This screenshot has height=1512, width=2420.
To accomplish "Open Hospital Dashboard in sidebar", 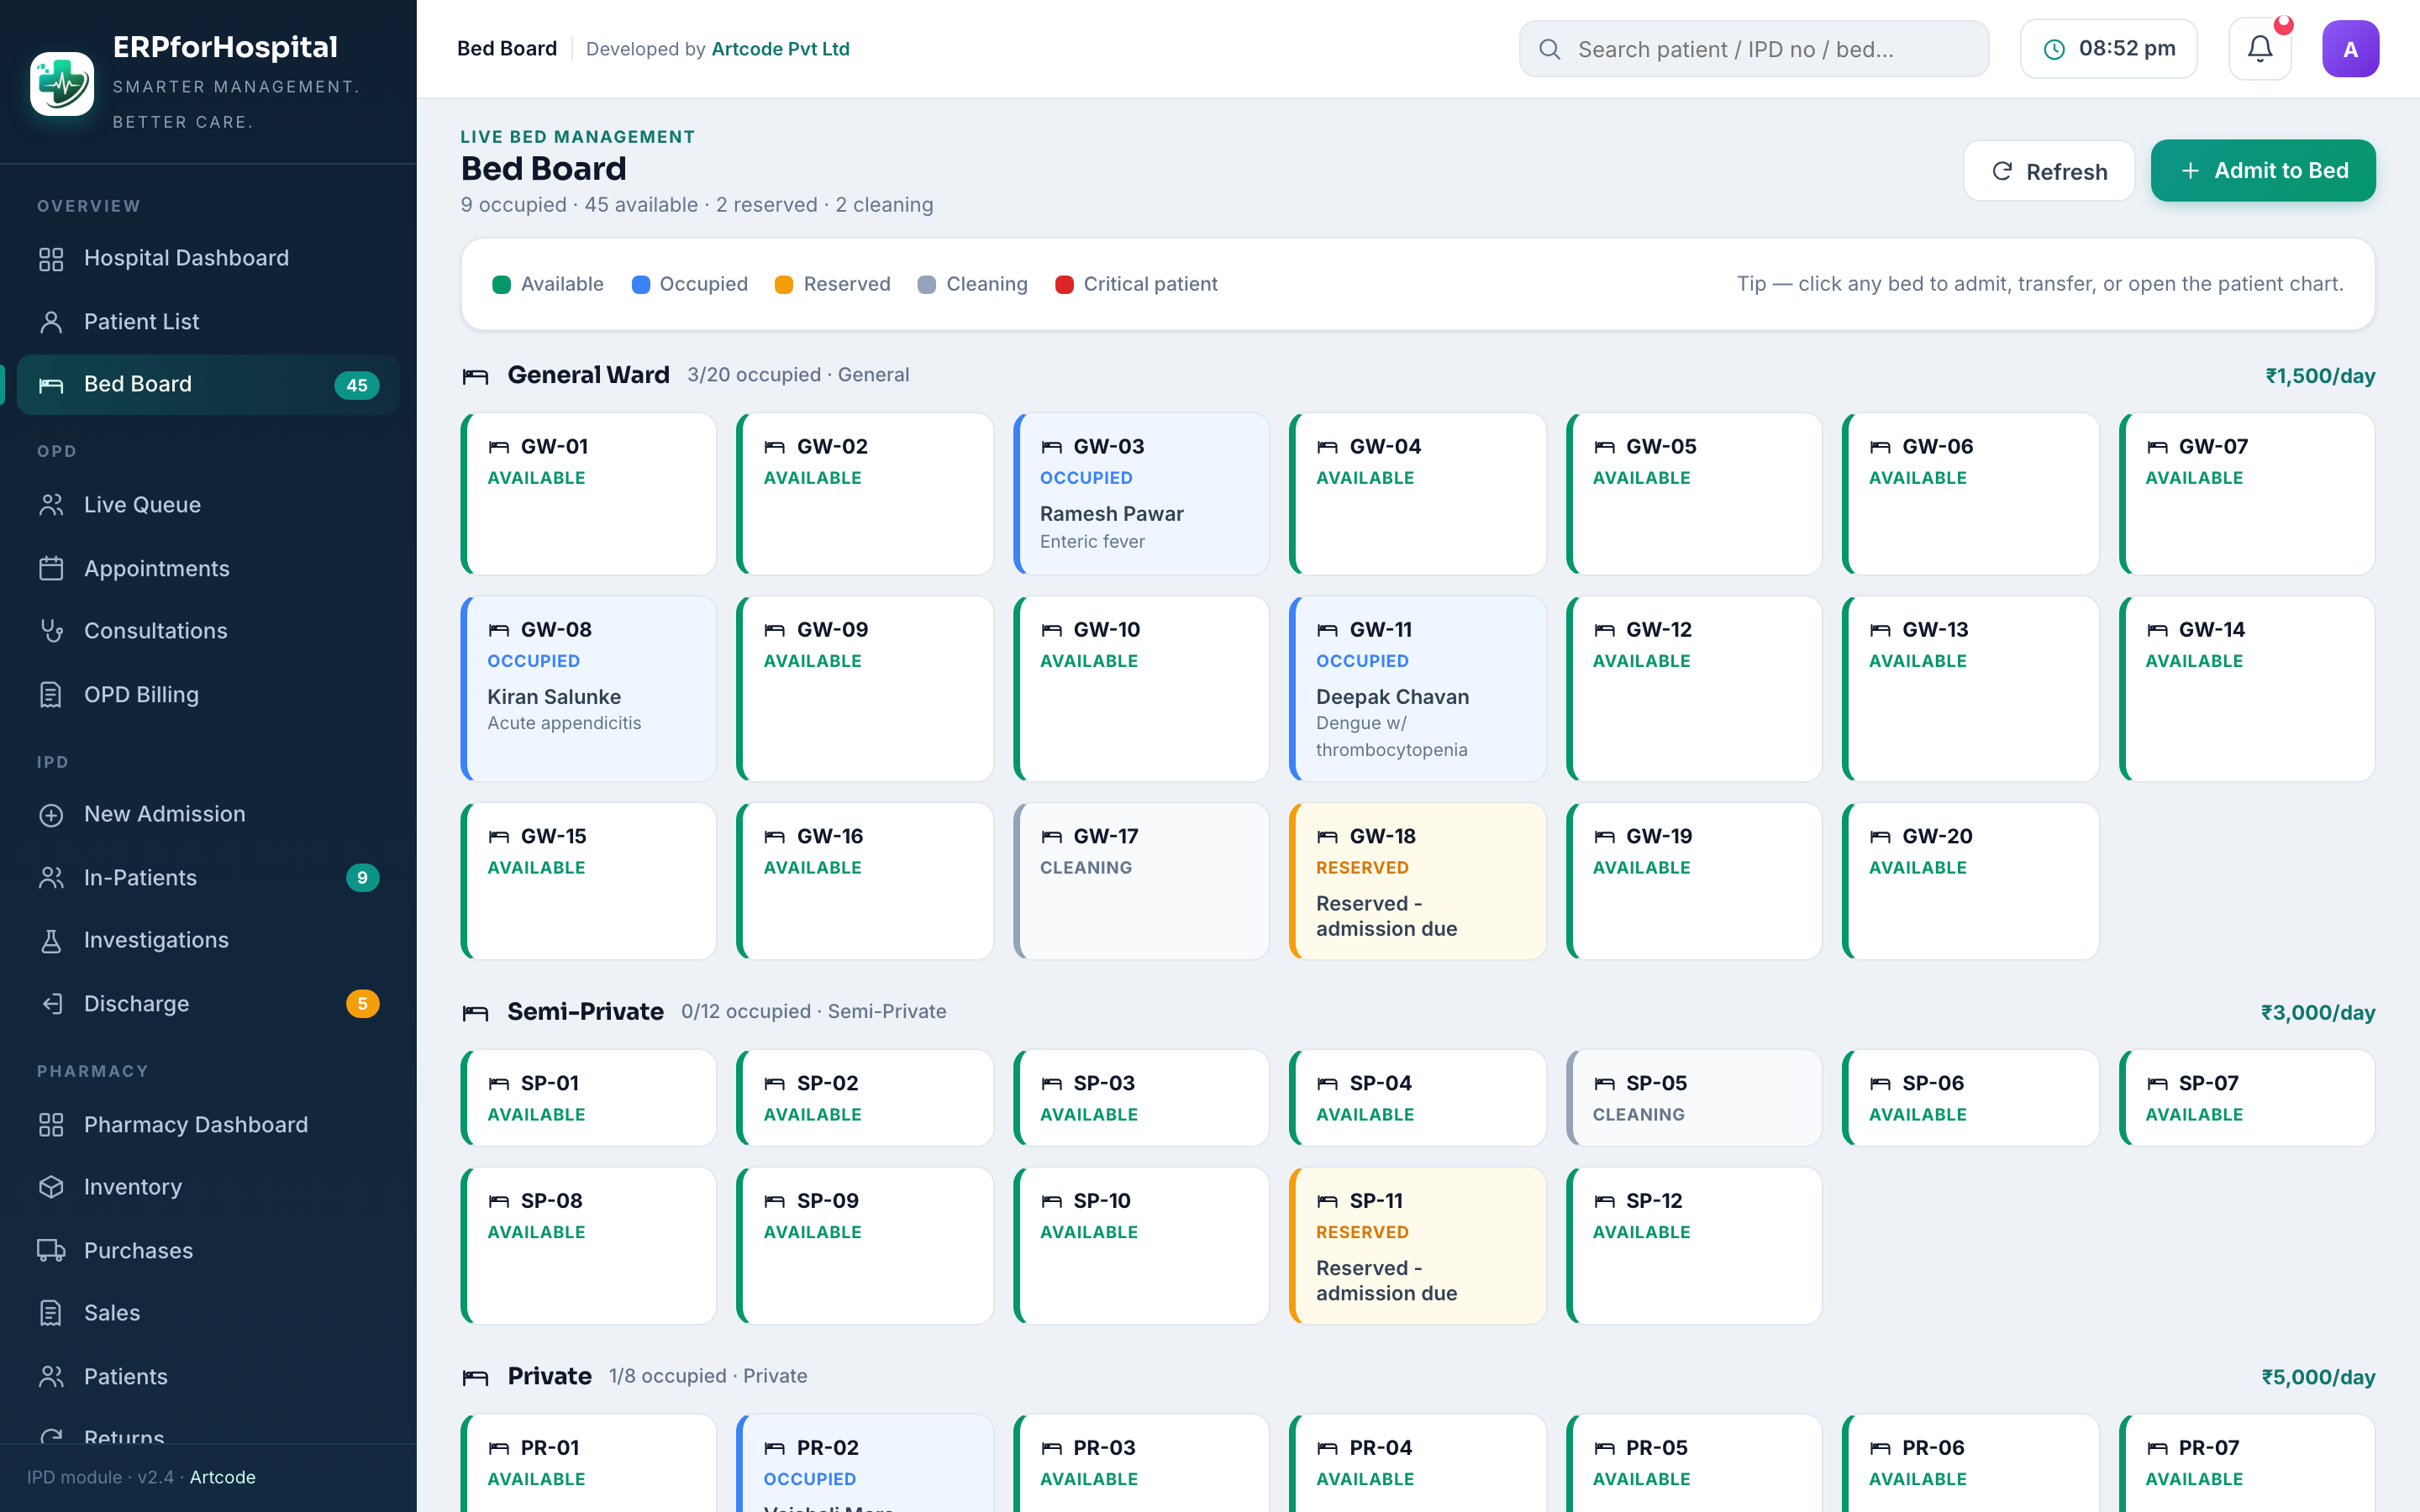I will pyautogui.click(x=208, y=259).
